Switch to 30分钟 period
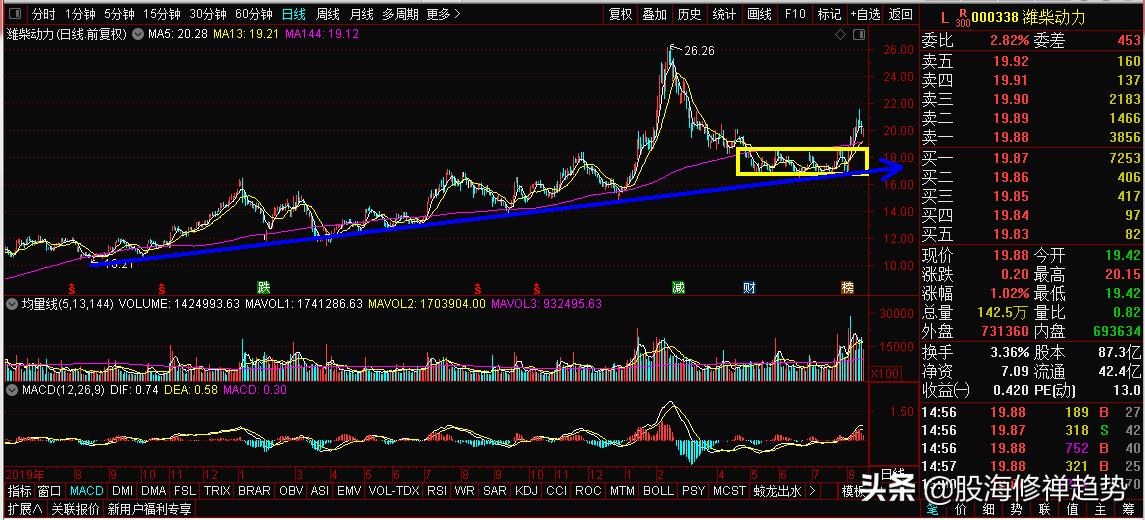This screenshot has height=520, width=1145. coord(208,14)
